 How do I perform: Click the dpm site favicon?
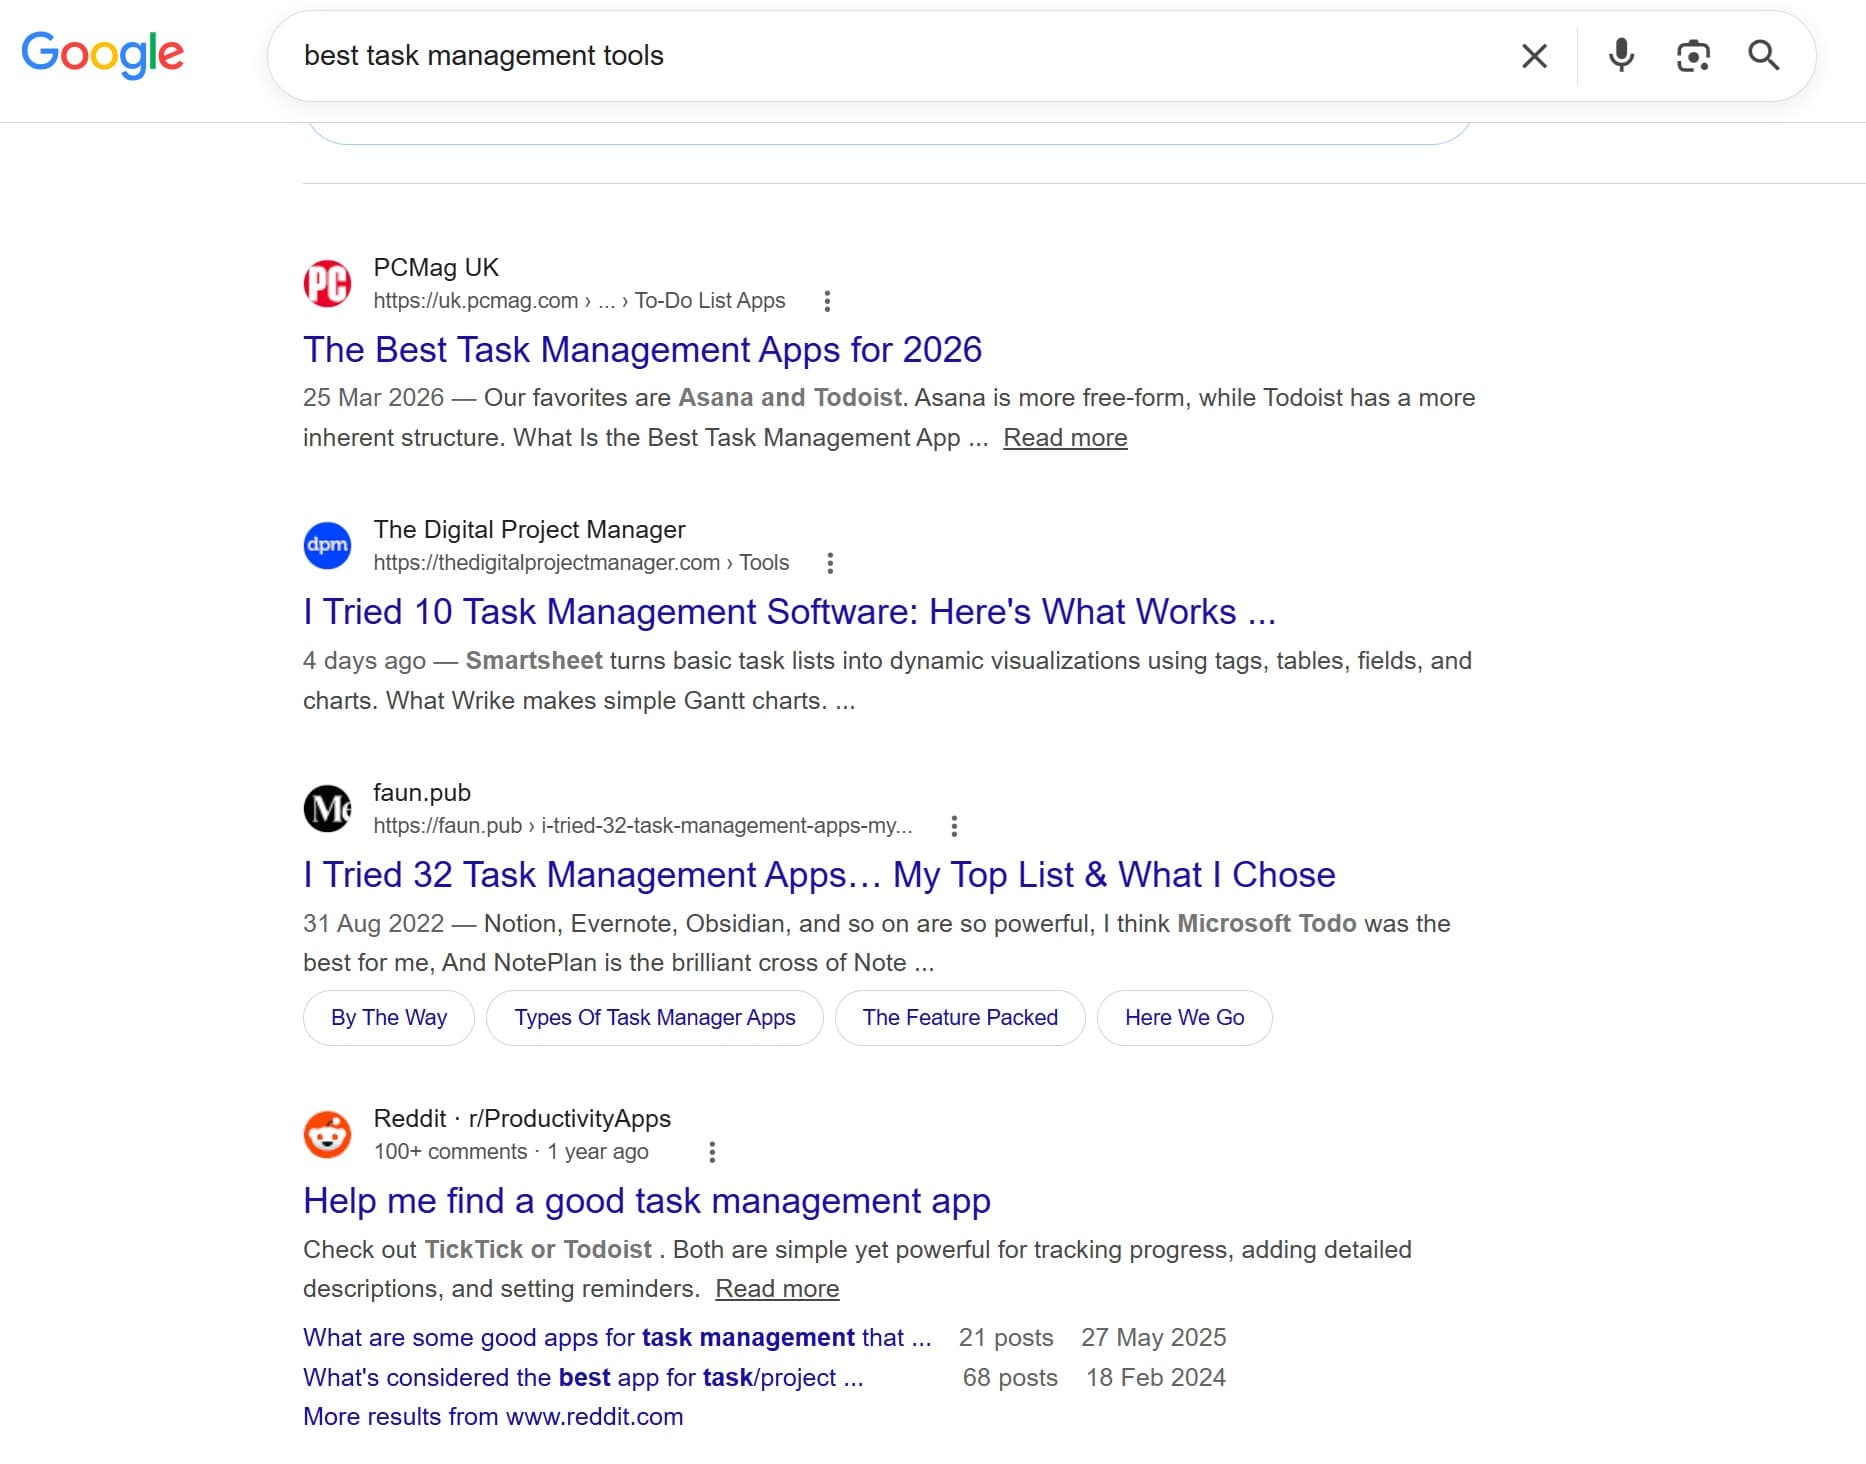pyautogui.click(x=327, y=545)
